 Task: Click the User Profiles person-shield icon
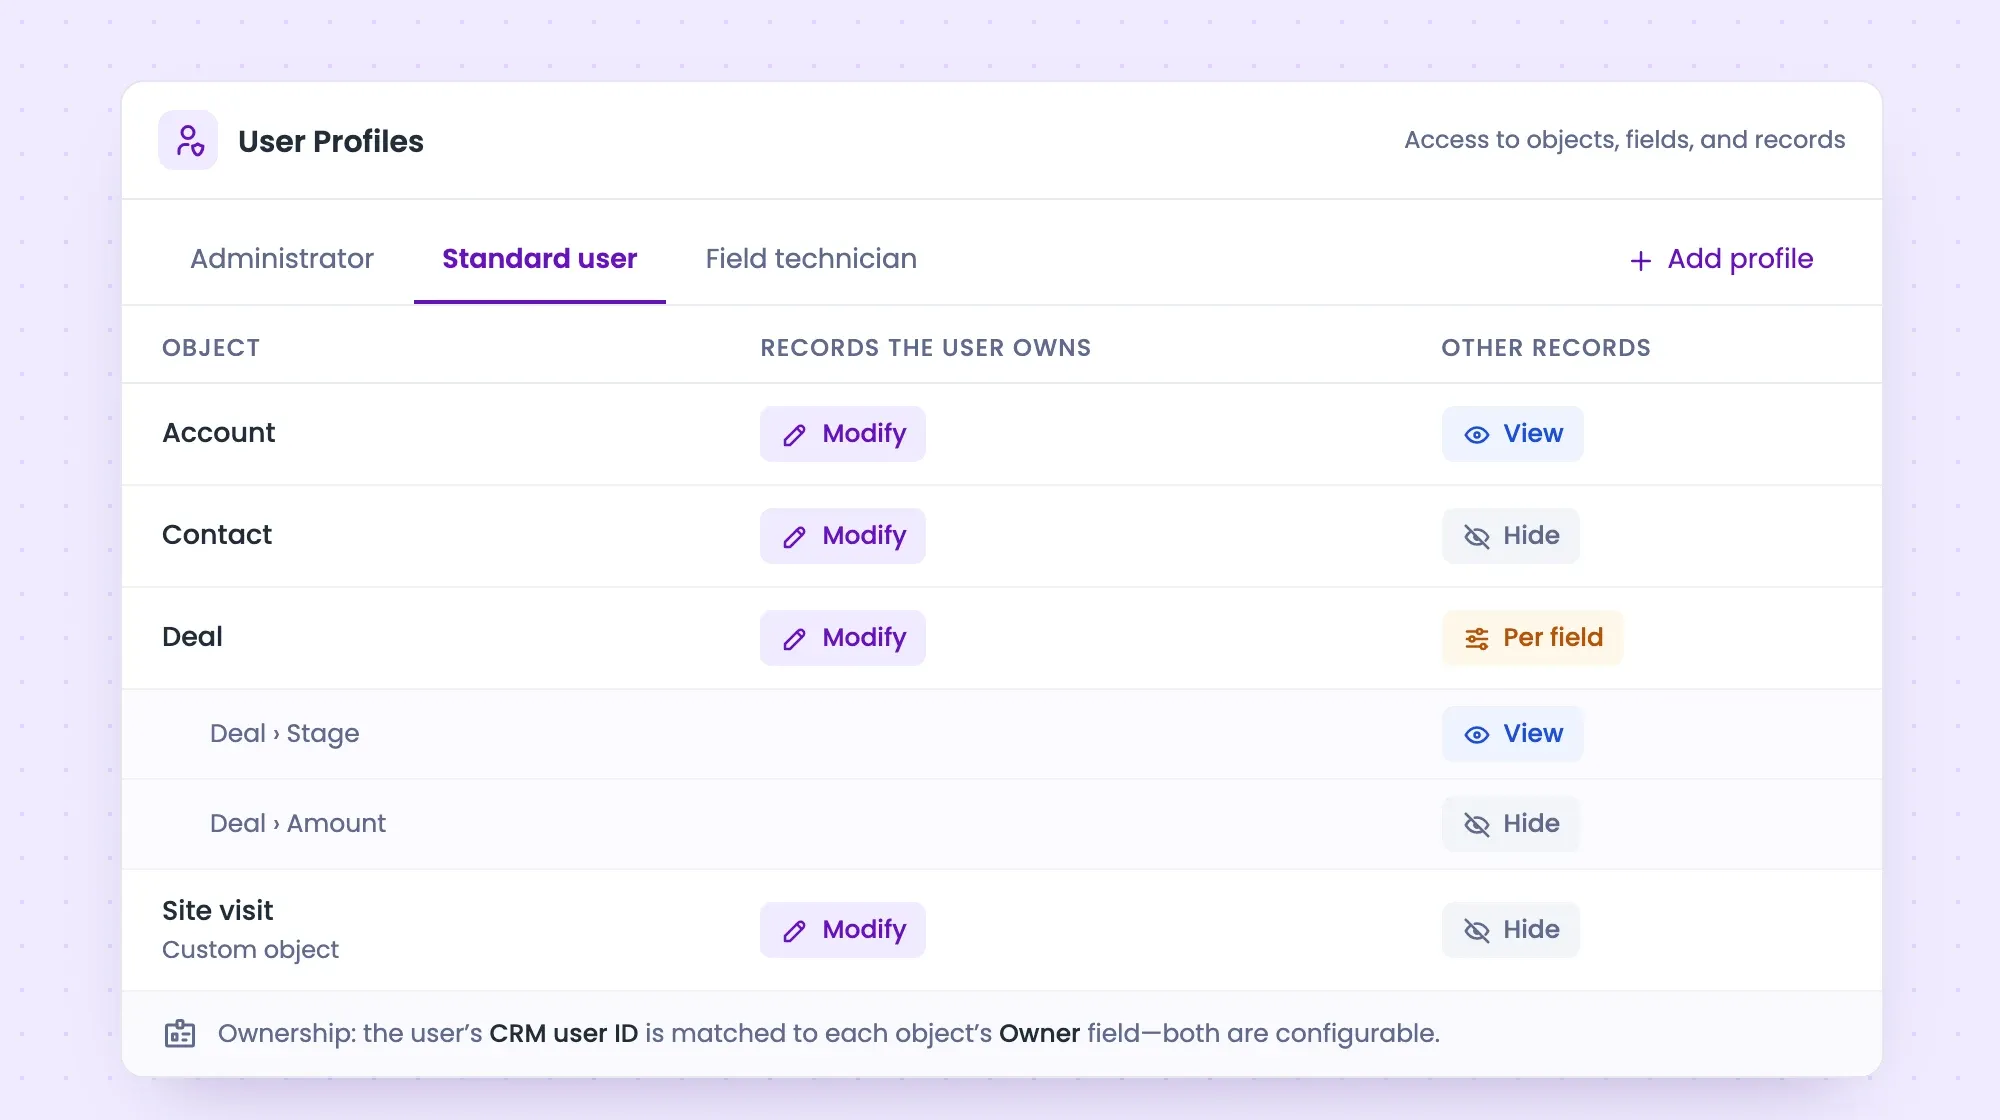click(188, 140)
